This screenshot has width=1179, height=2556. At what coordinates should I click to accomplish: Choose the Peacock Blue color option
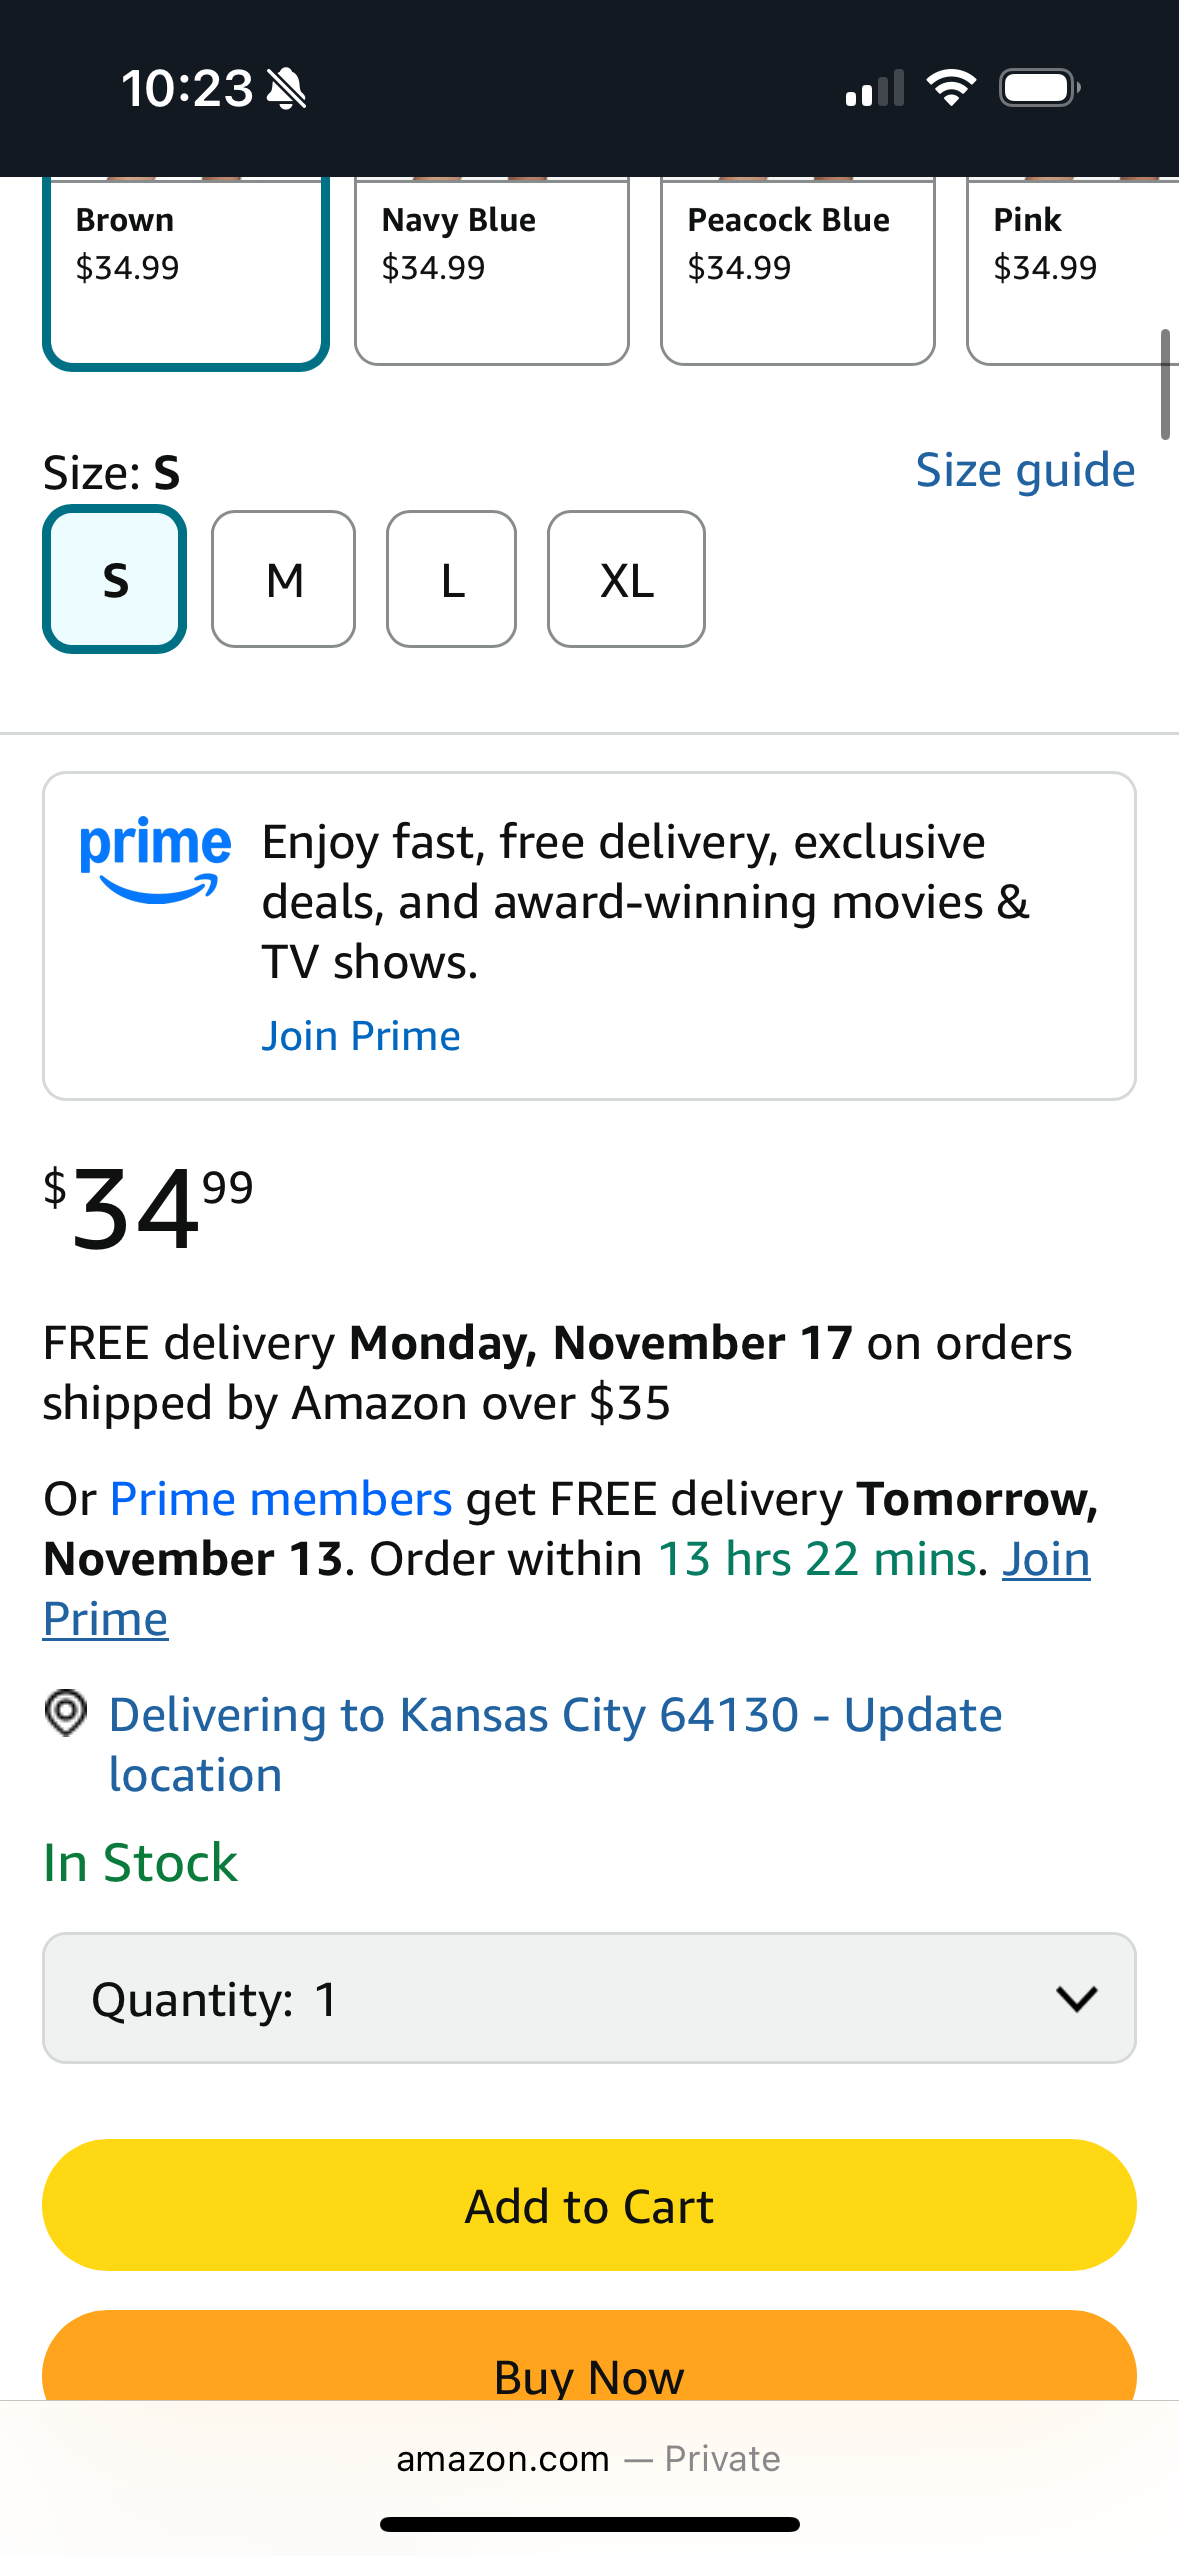pos(798,268)
